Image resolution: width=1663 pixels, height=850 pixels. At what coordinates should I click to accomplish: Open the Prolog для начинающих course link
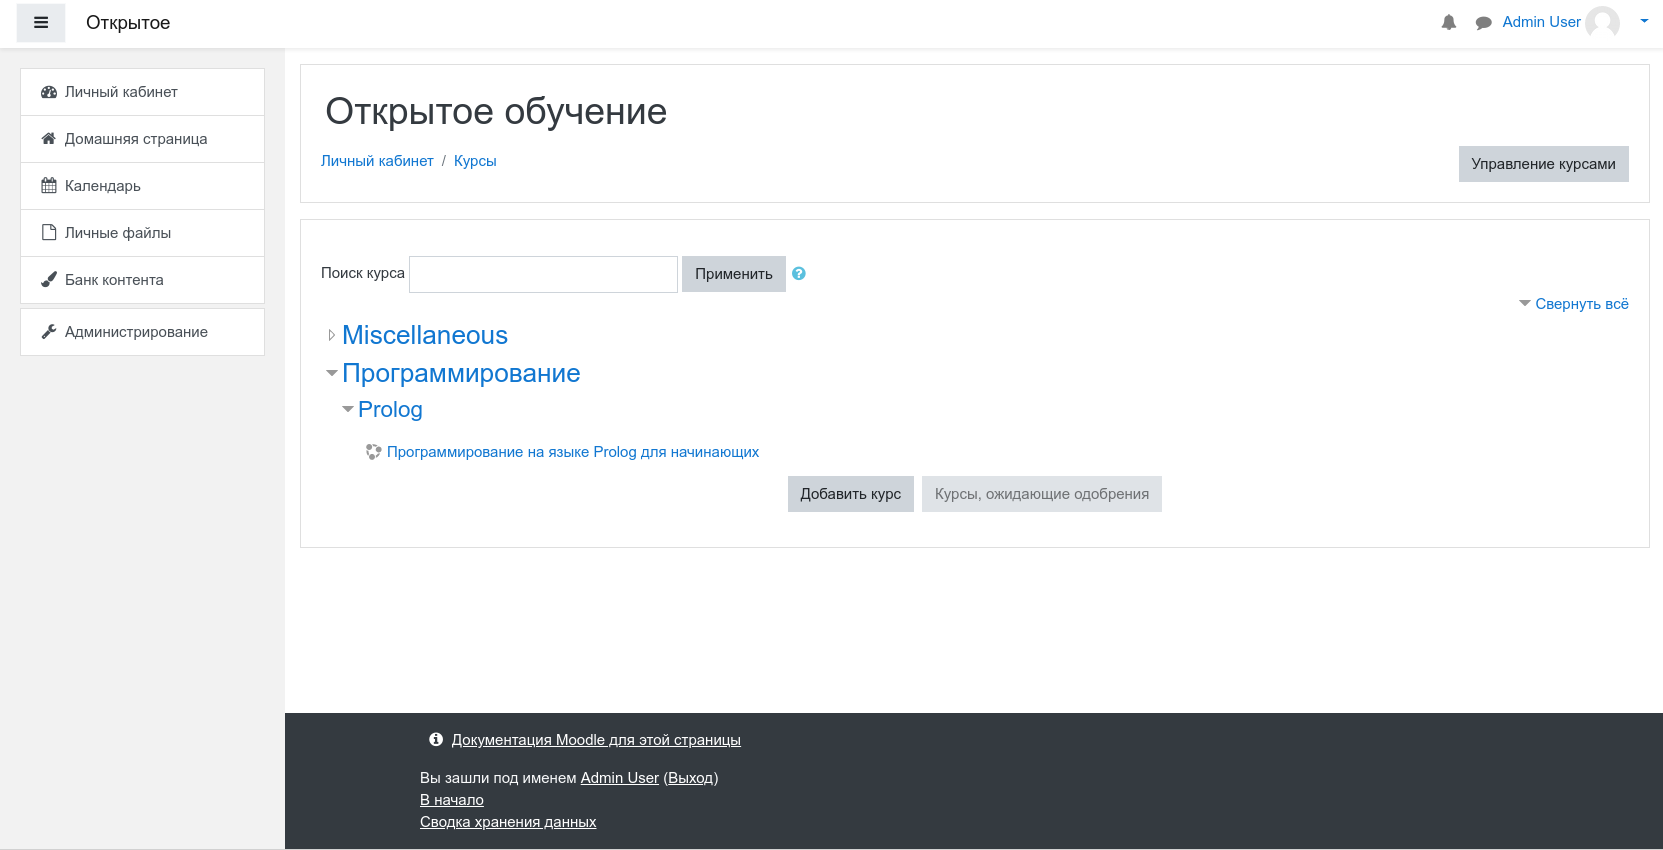coord(572,452)
